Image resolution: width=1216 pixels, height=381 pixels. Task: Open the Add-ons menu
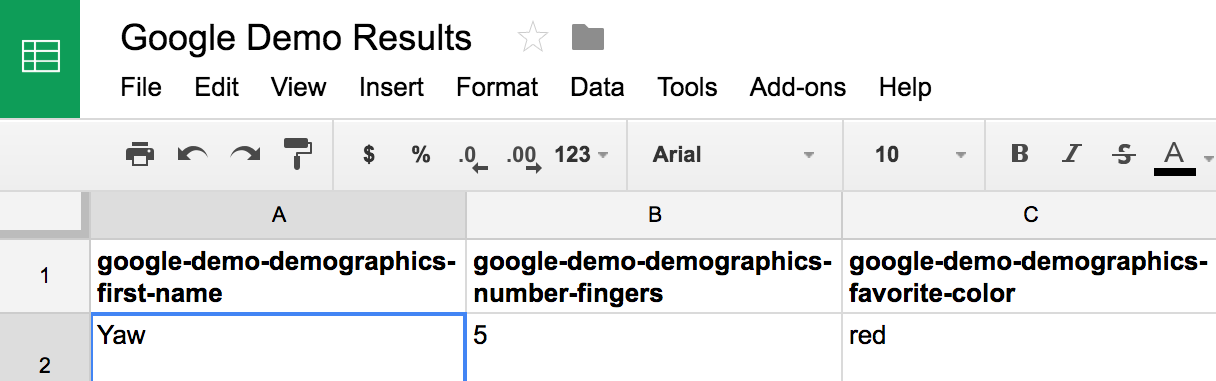[798, 87]
